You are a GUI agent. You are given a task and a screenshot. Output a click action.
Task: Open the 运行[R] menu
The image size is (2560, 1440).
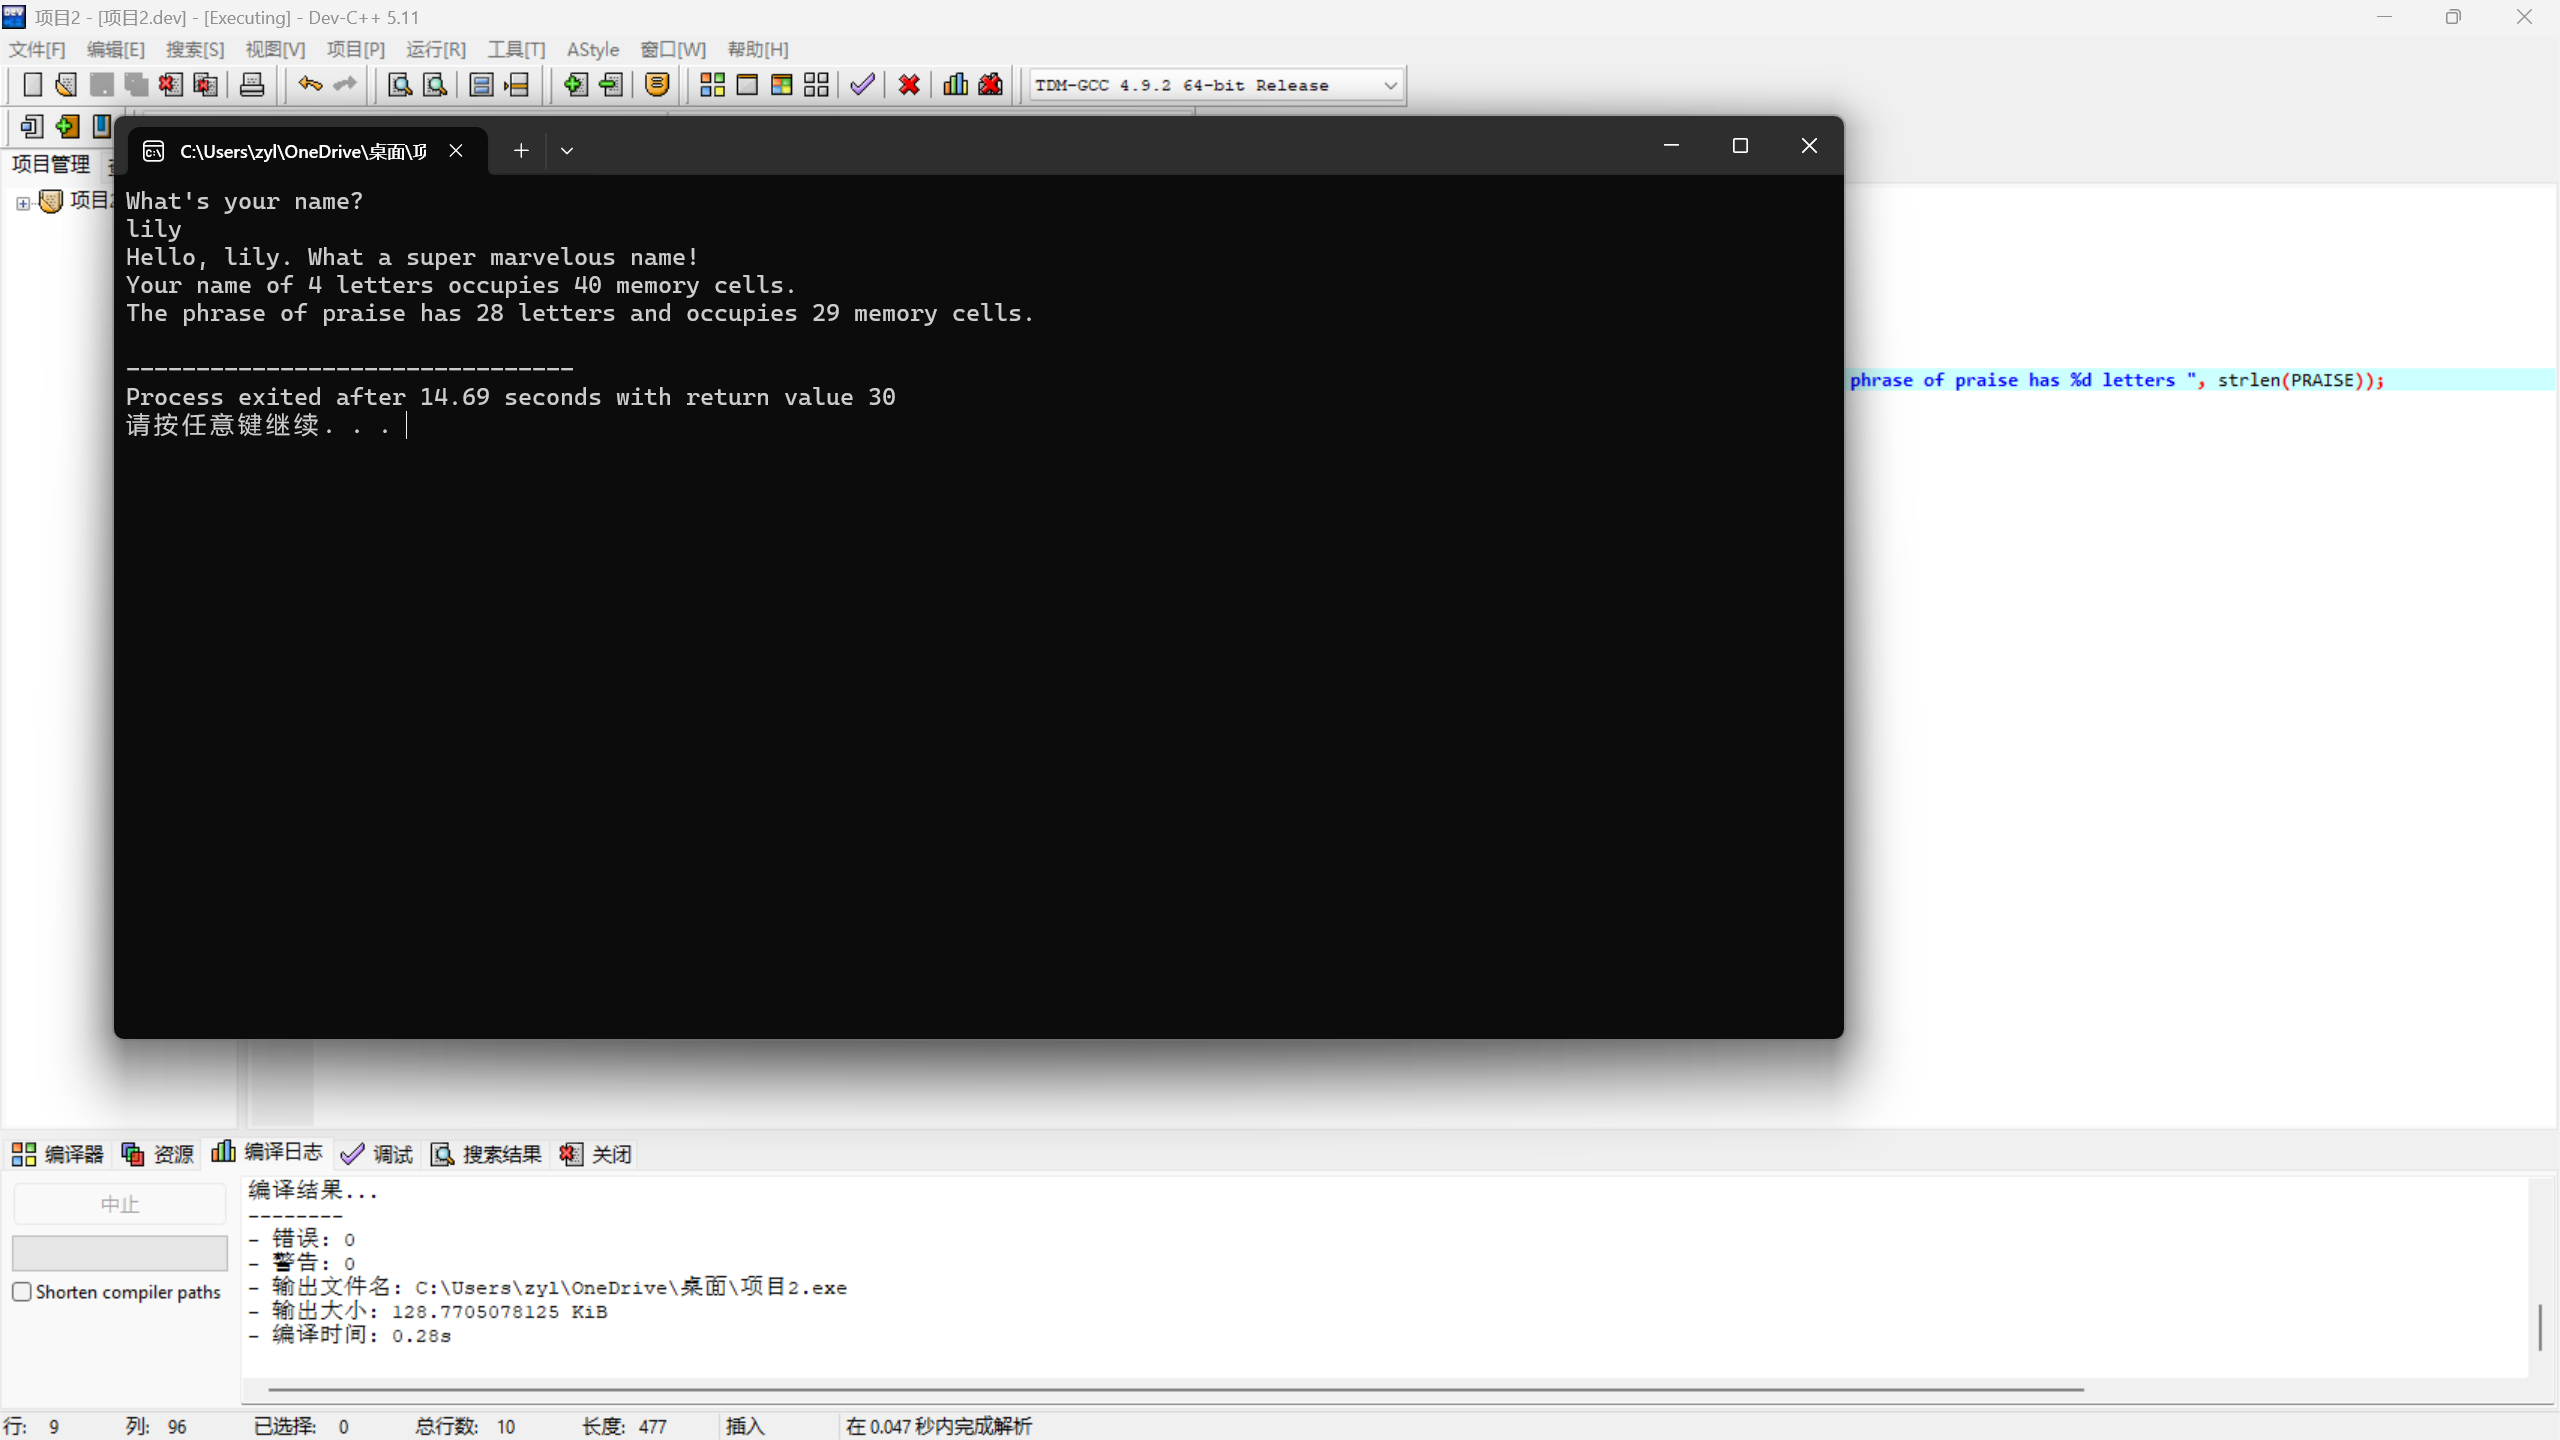(435, 49)
